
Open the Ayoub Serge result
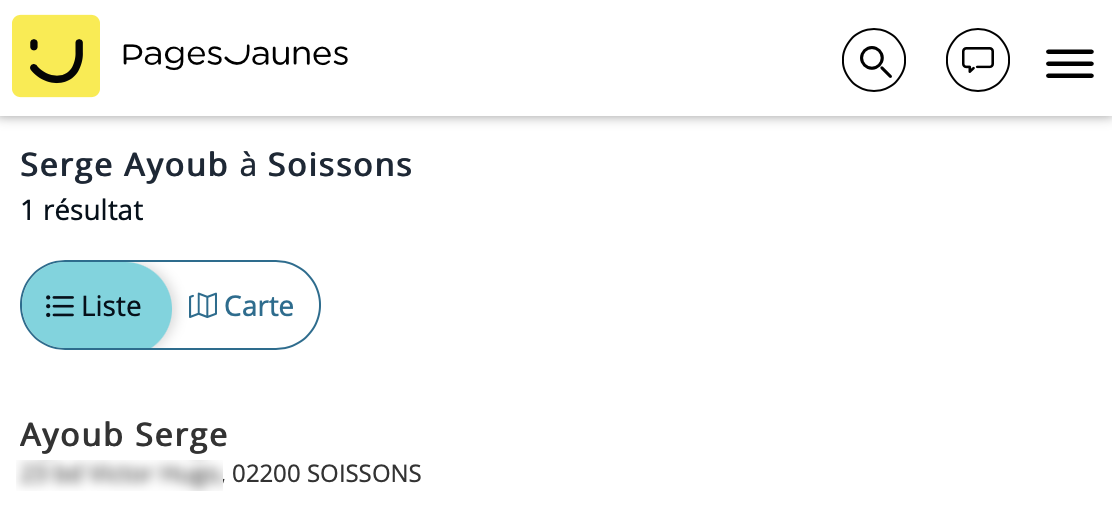click(x=124, y=434)
